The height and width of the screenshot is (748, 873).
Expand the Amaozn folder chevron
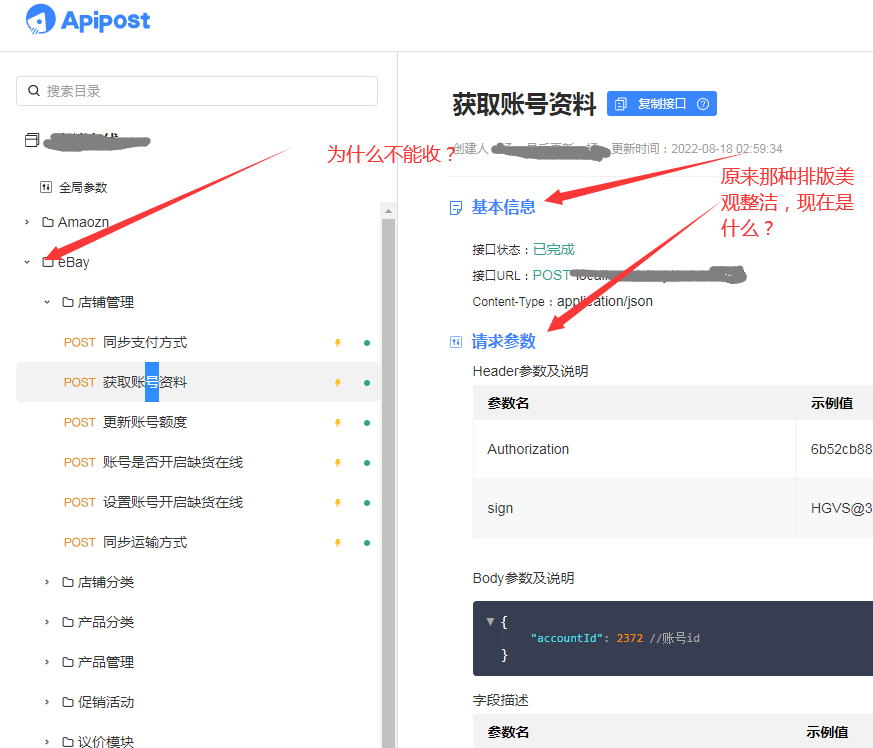point(27,222)
